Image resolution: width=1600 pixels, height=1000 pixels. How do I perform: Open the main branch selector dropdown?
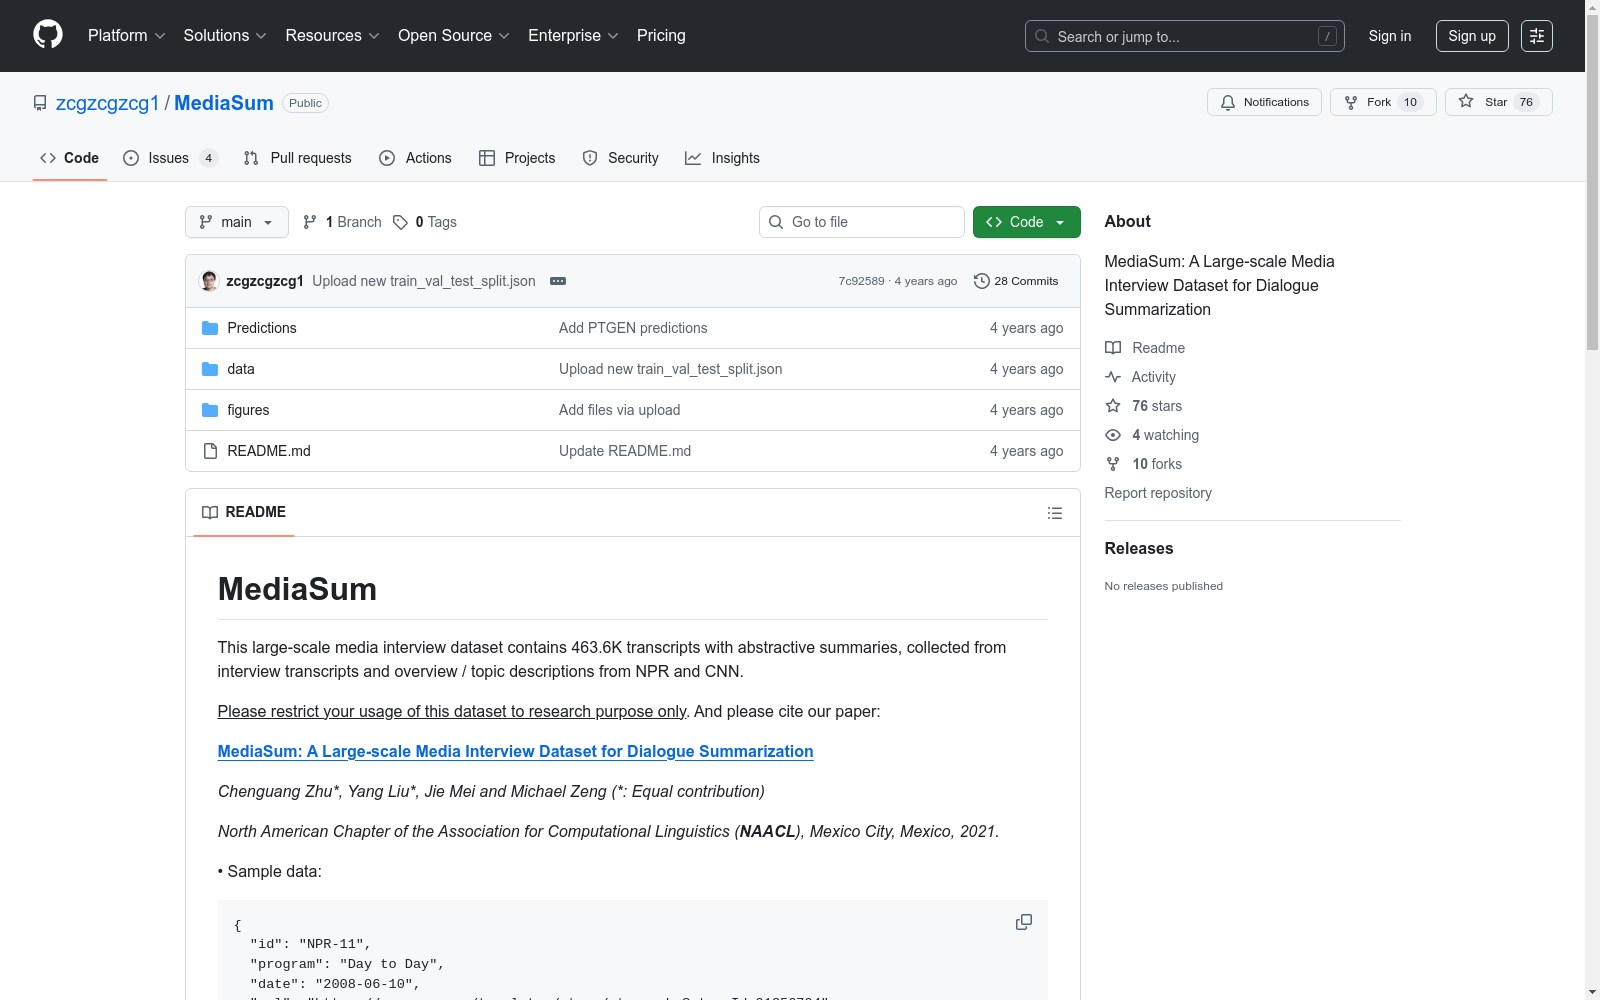pos(237,222)
